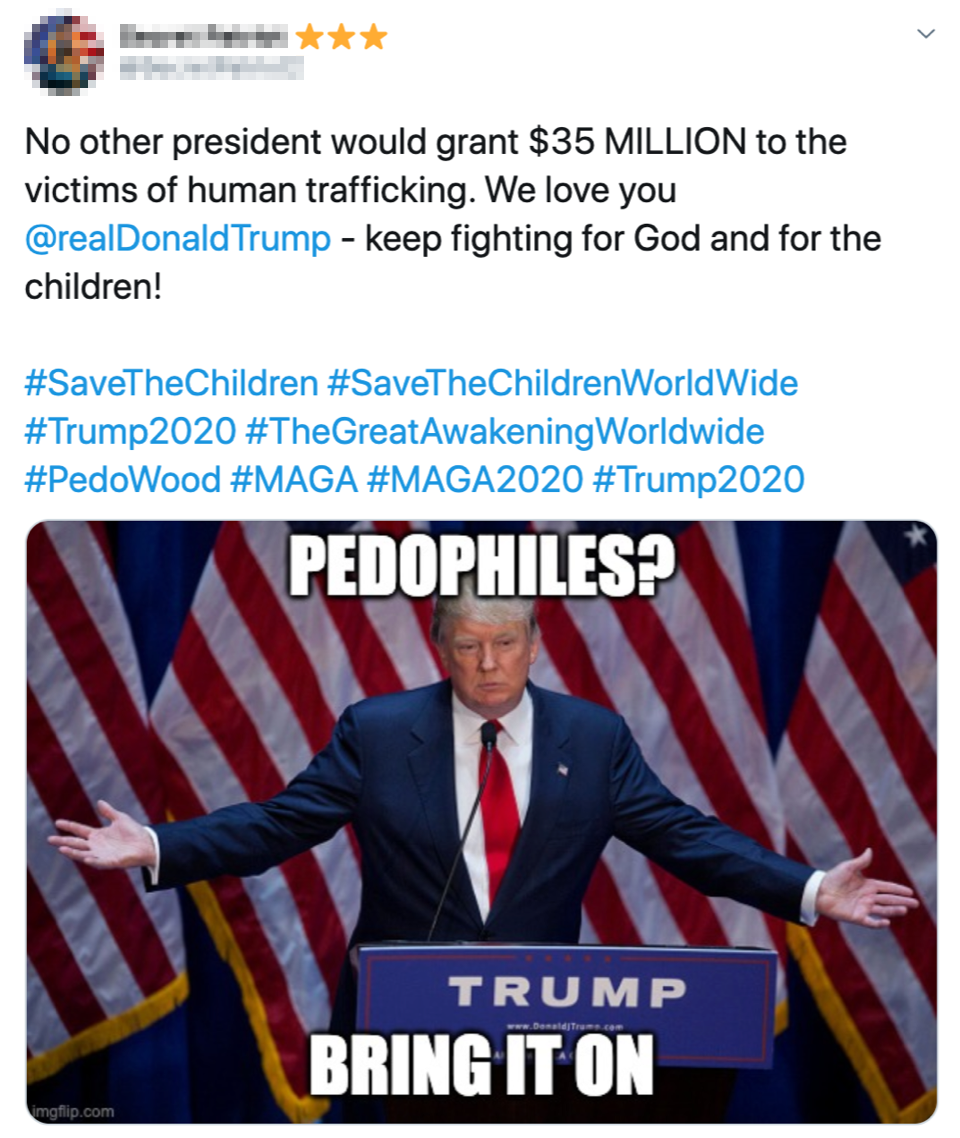Click the blurred display name of the author
The height and width of the screenshot is (1138, 960).
tap(202, 35)
